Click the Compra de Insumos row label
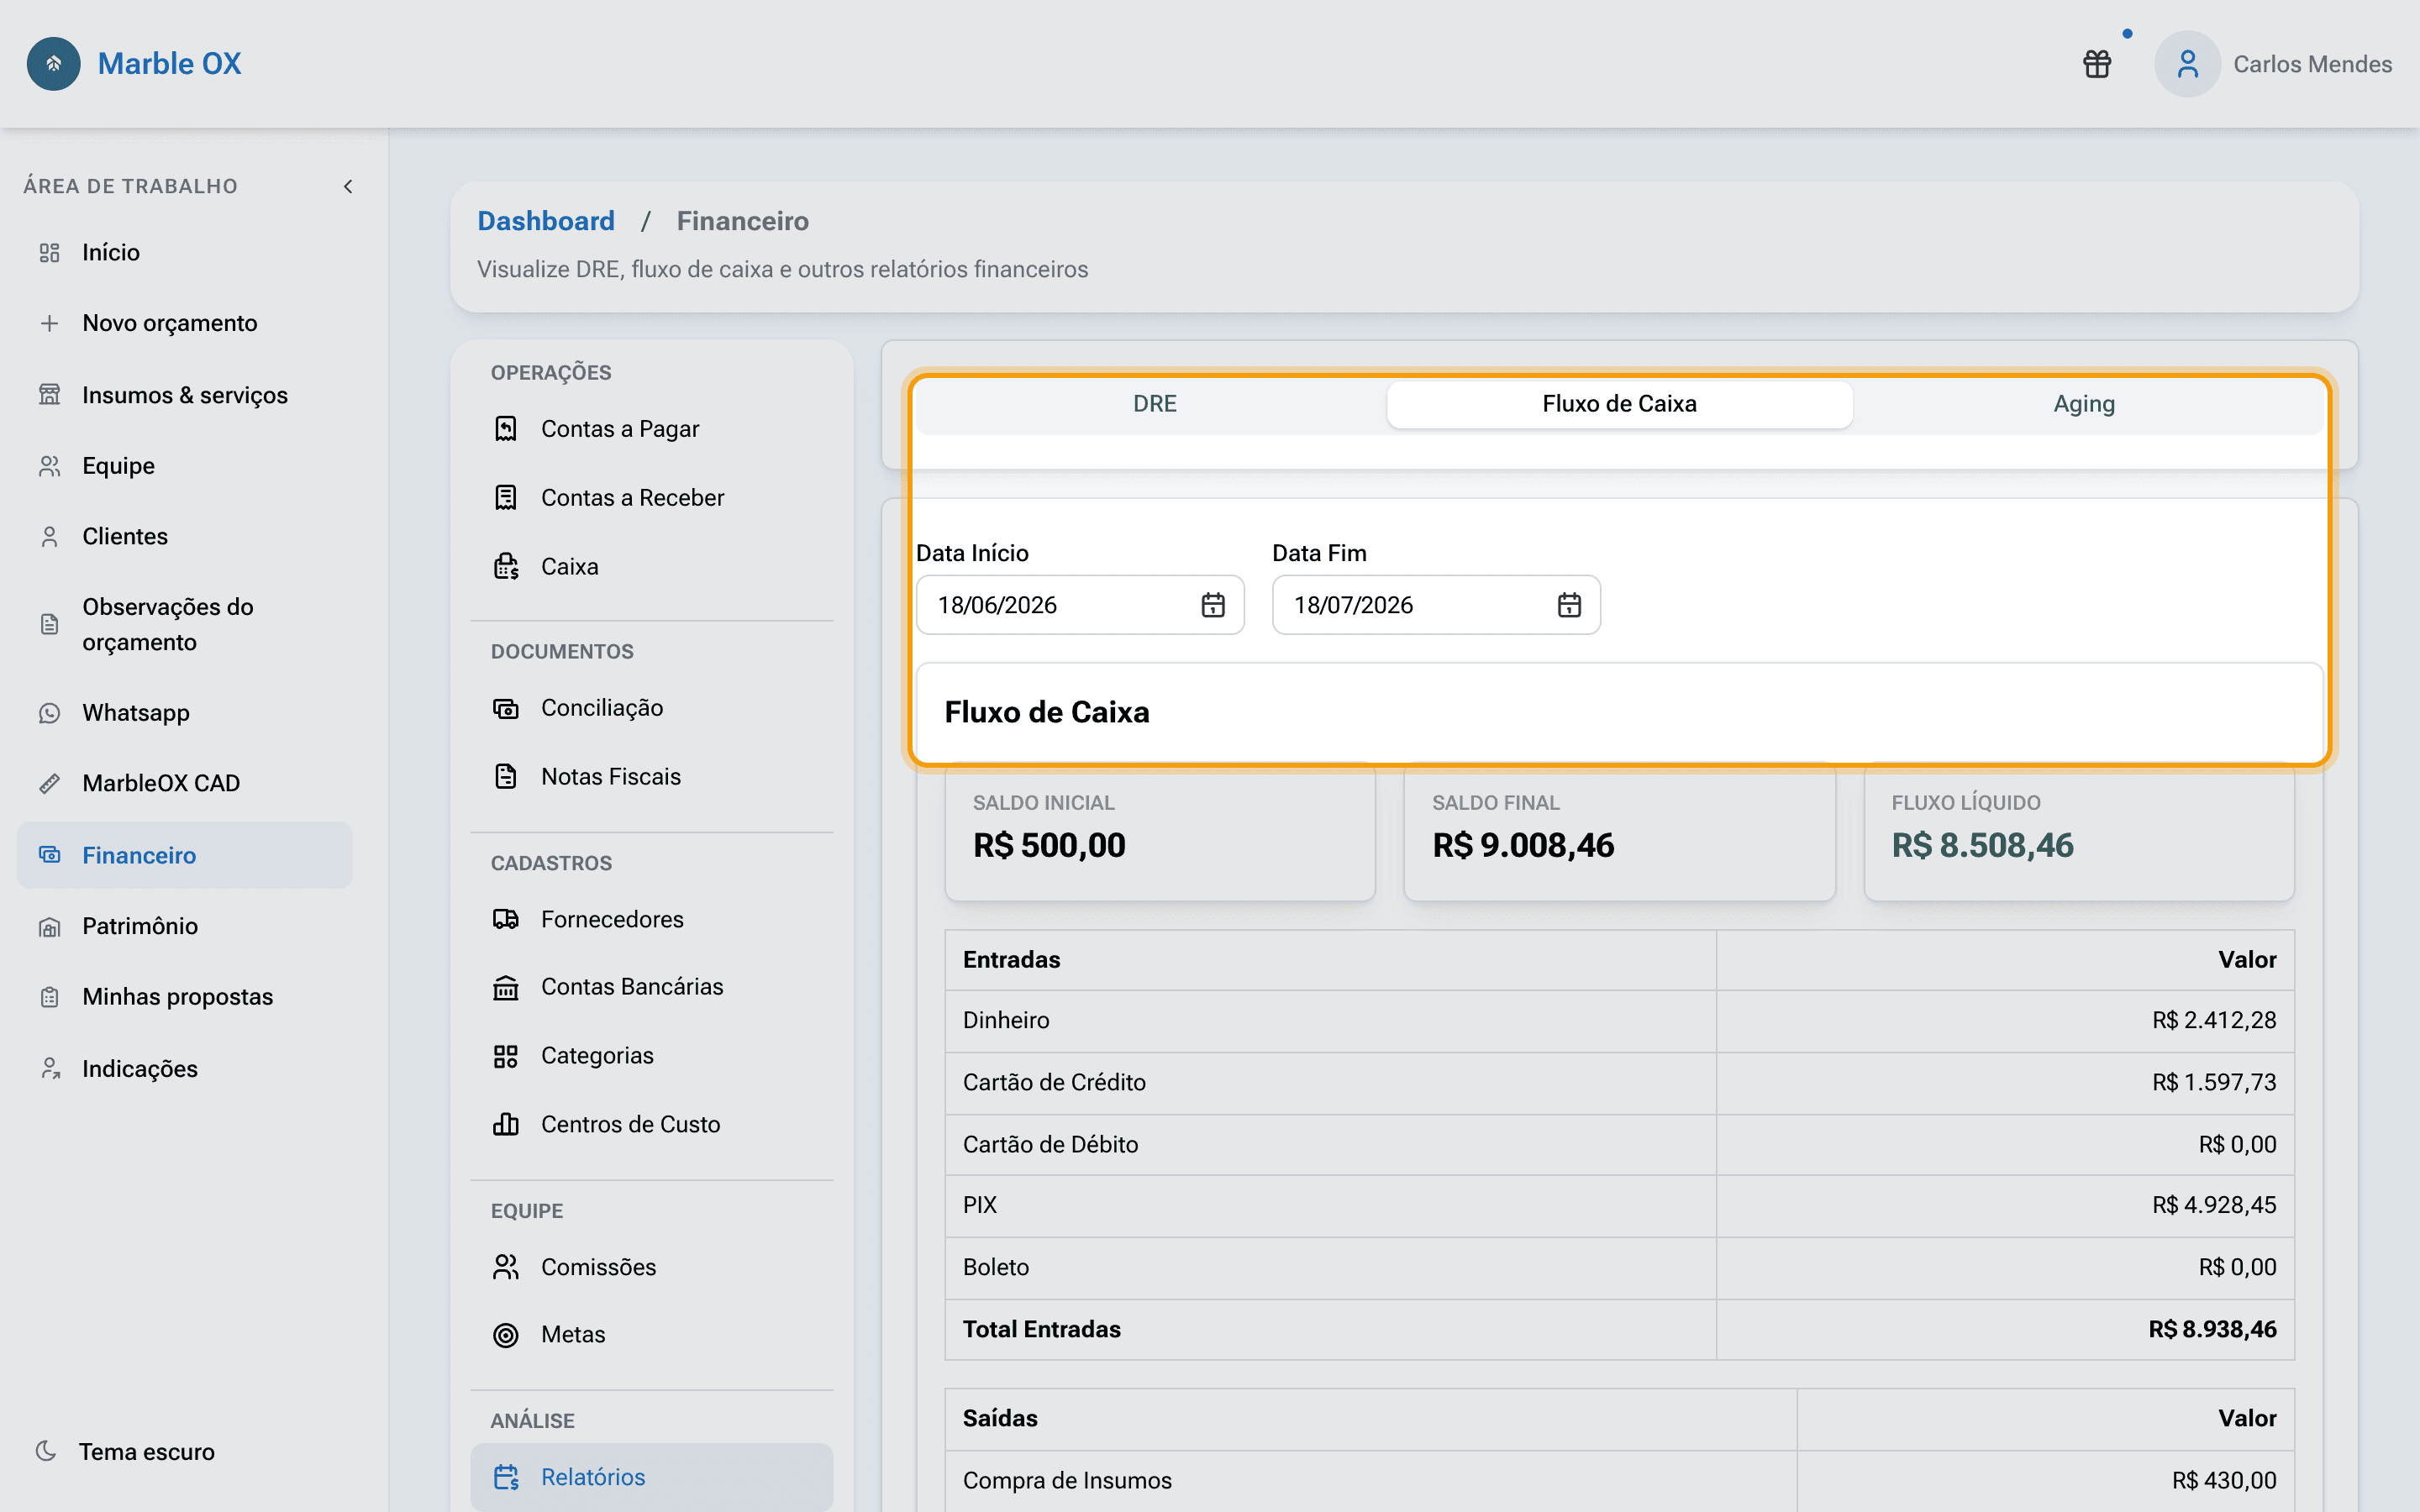Viewport: 2420px width, 1512px height. click(1067, 1480)
